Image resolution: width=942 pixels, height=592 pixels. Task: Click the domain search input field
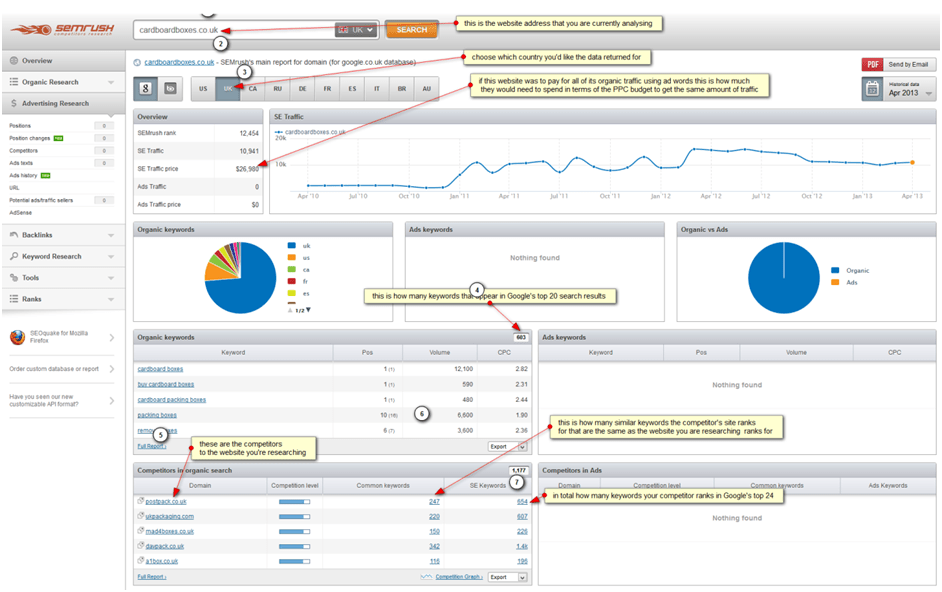[x=234, y=29]
